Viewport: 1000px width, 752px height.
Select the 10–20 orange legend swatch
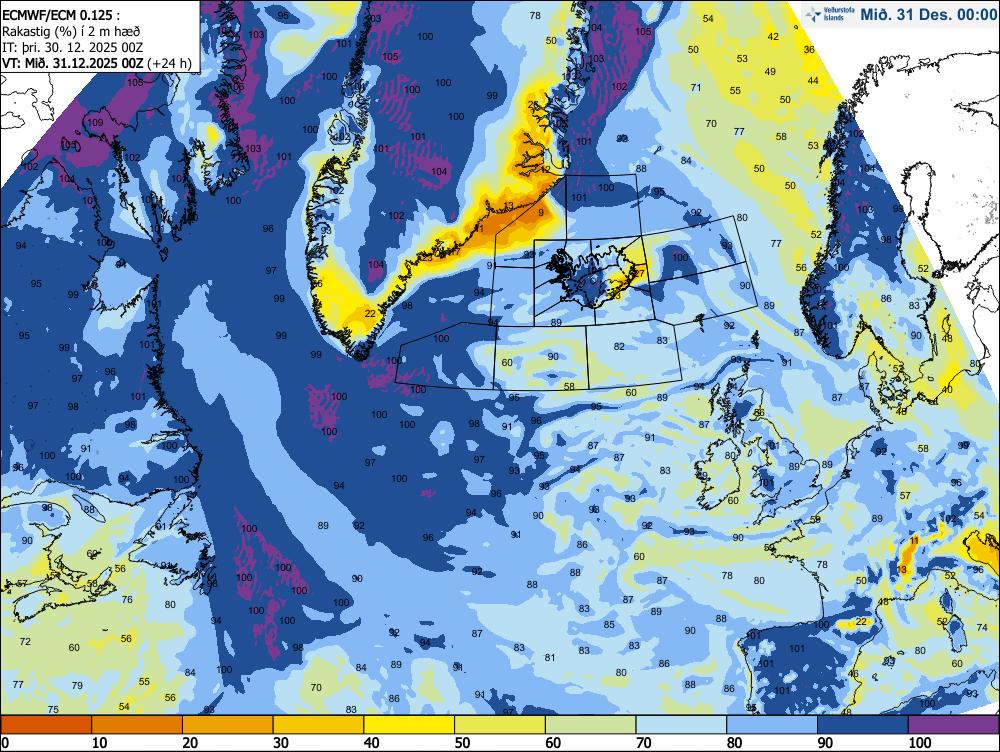coord(137,724)
